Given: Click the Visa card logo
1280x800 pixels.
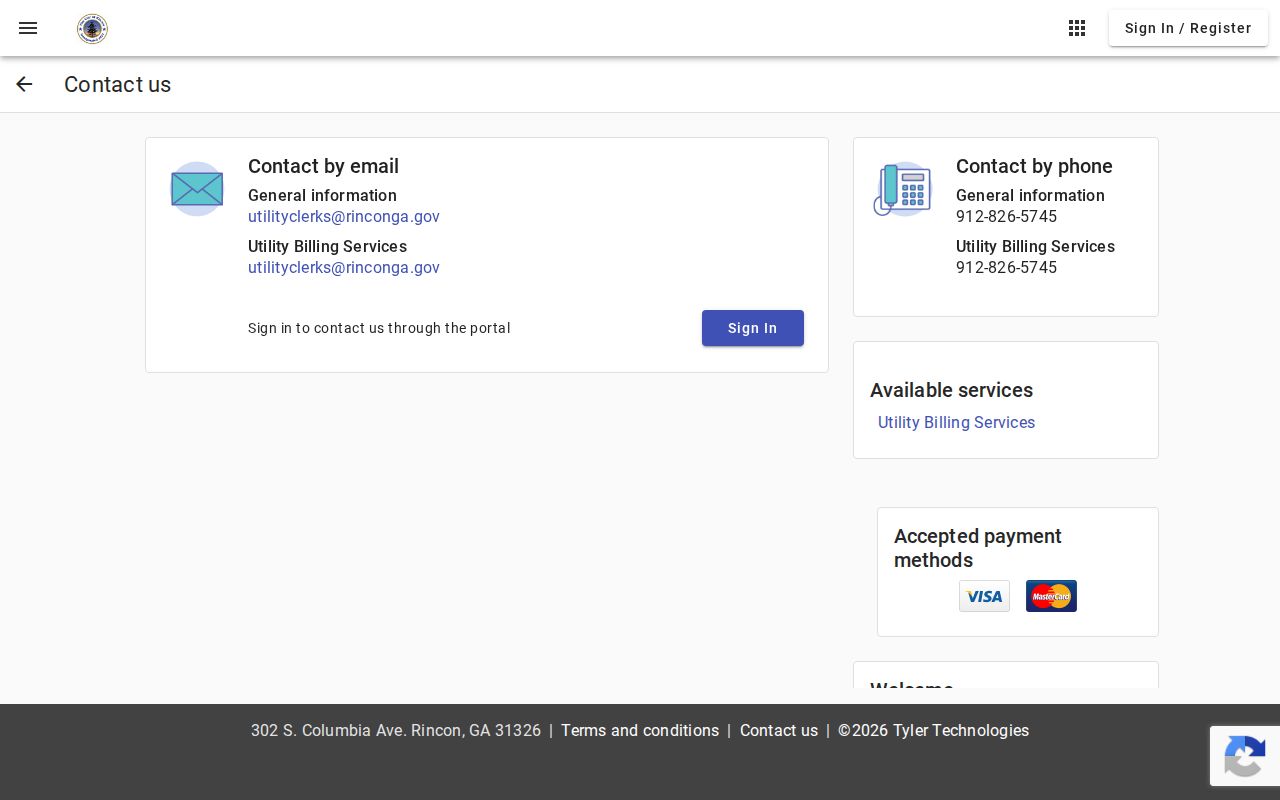Looking at the screenshot, I should click(x=984, y=596).
